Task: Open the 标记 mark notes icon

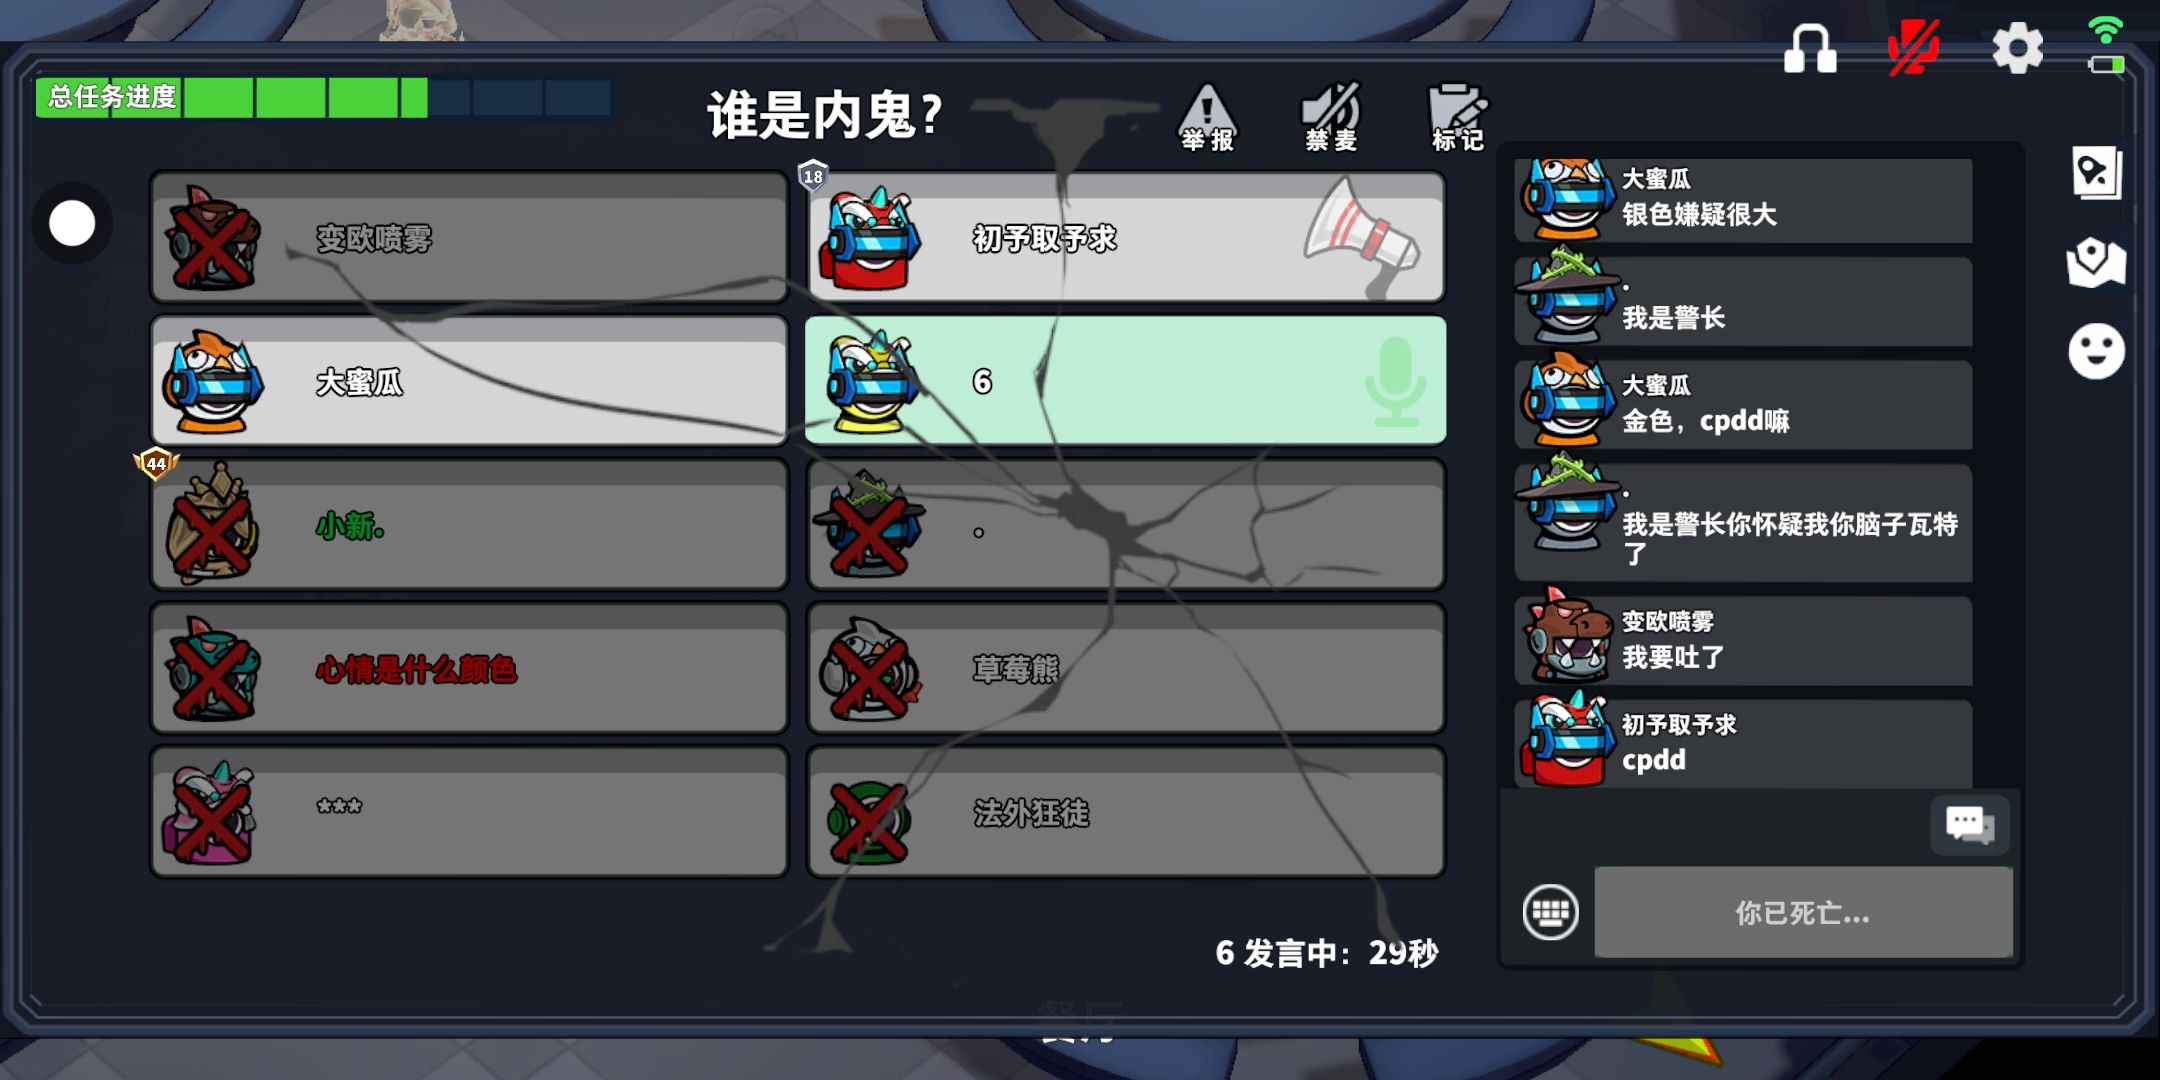Action: pos(1457,117)
